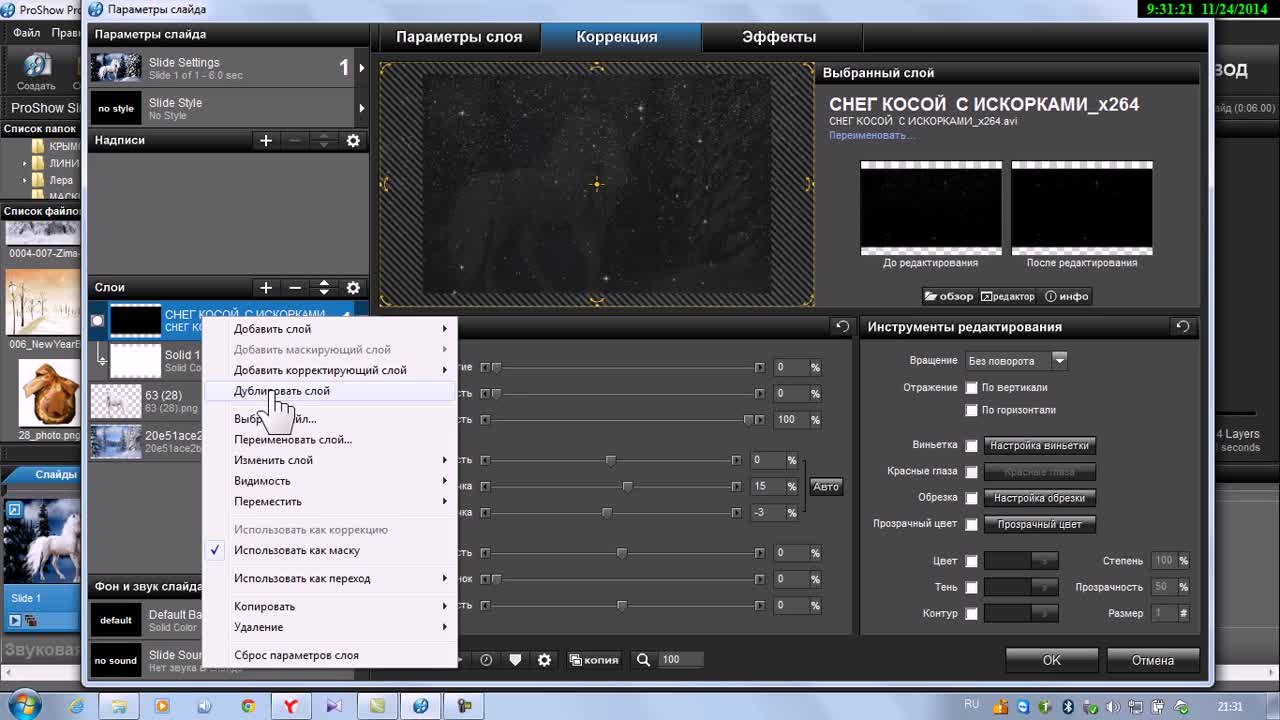
Task: Click the magnifier zoom icon
Action: pos(644,660)
